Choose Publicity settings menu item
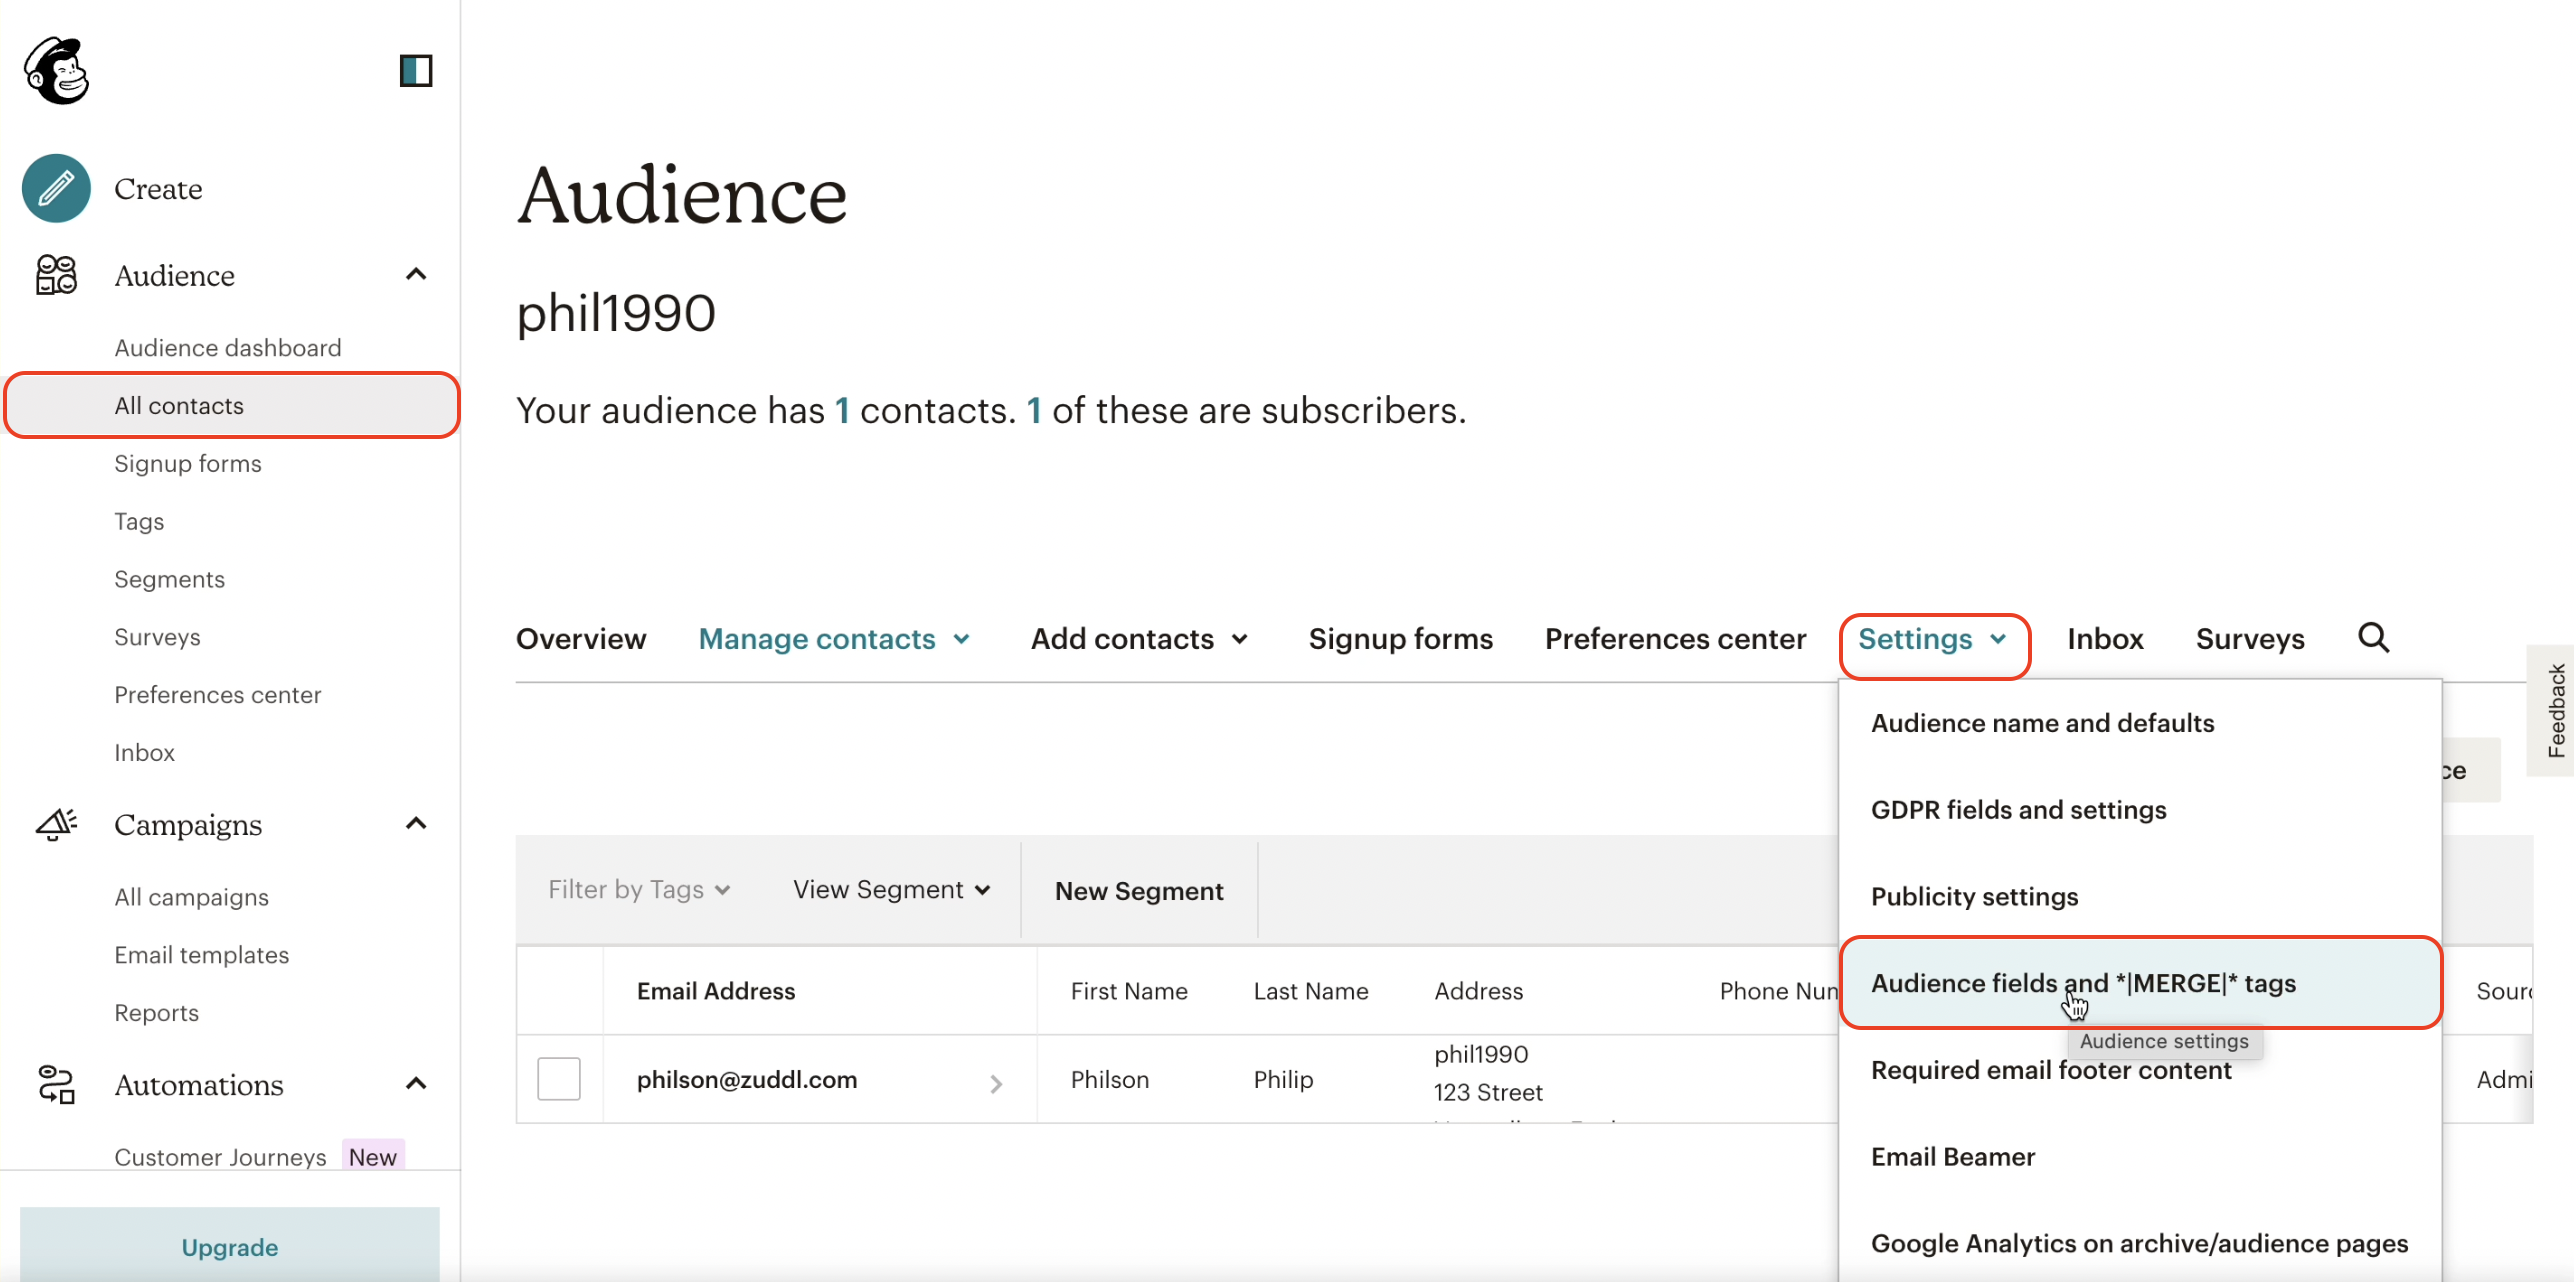The image size is (2574, 1282). click(x=2140, y=897)
